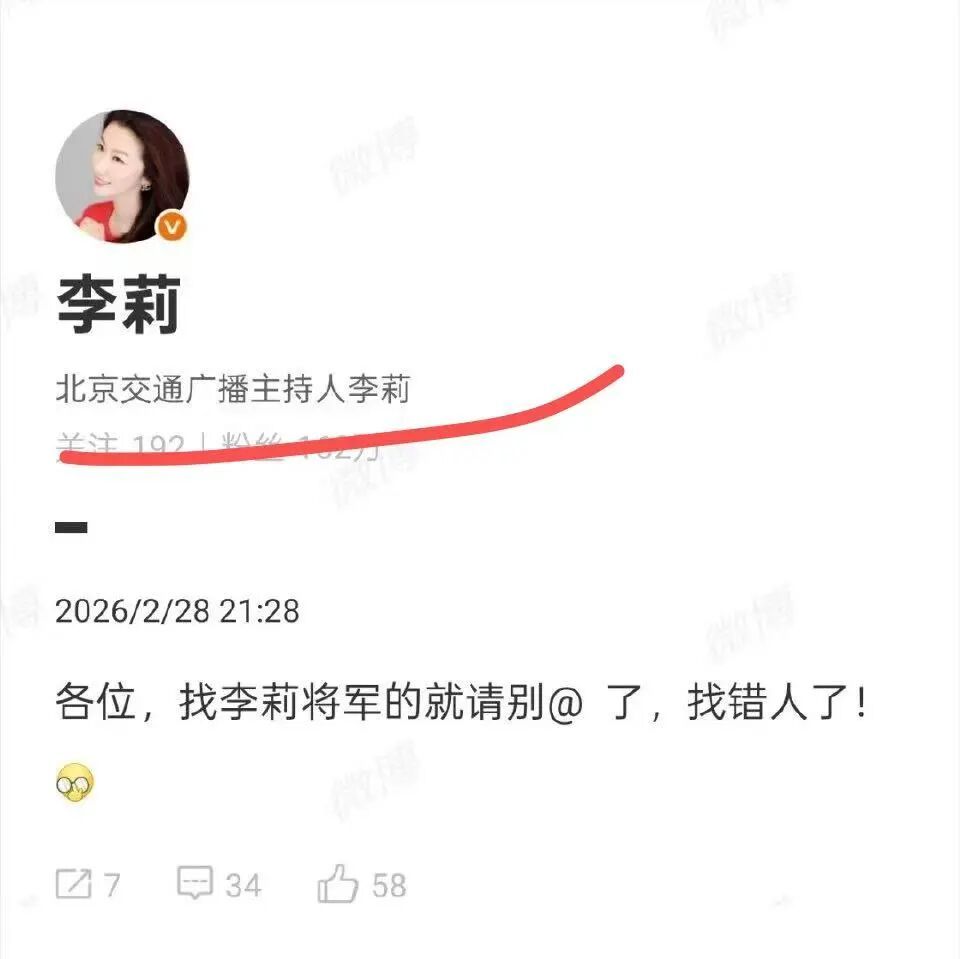The width and height of the screenshot is (960, 959).
Task: Tap the glasses emoji under the post
Action: coord(75,783)
